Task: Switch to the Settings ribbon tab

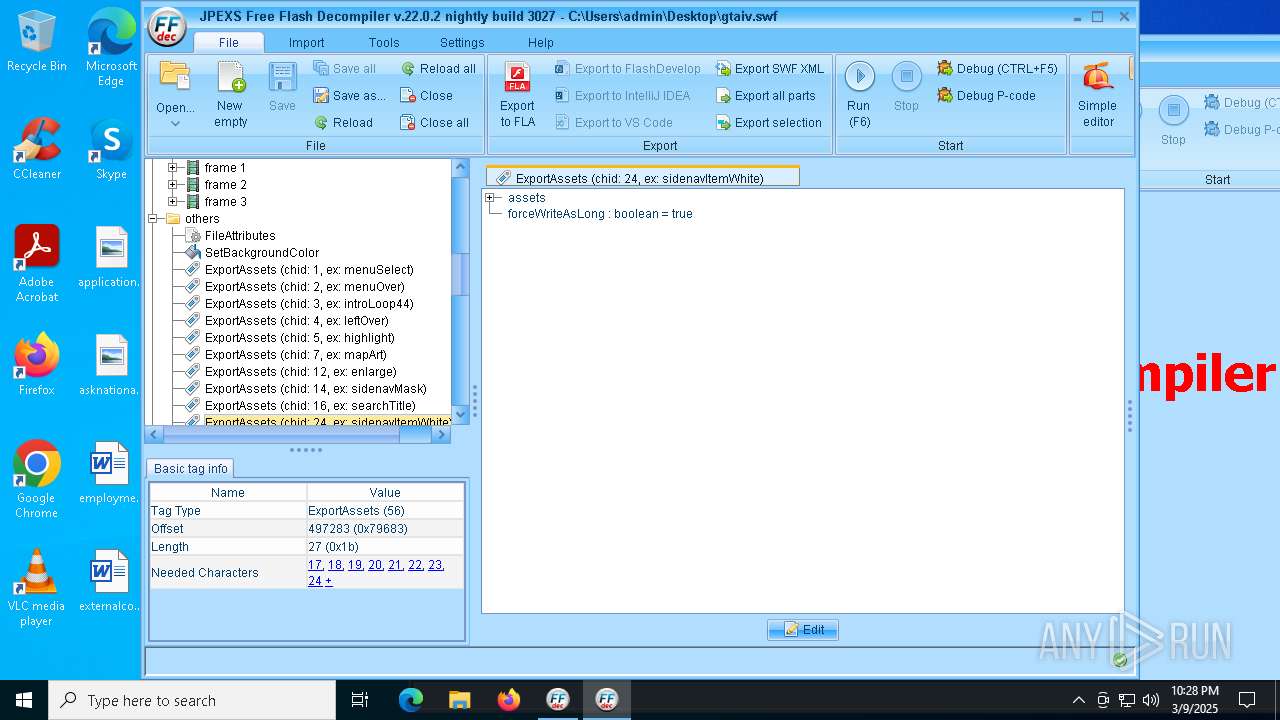Action: 462,42
